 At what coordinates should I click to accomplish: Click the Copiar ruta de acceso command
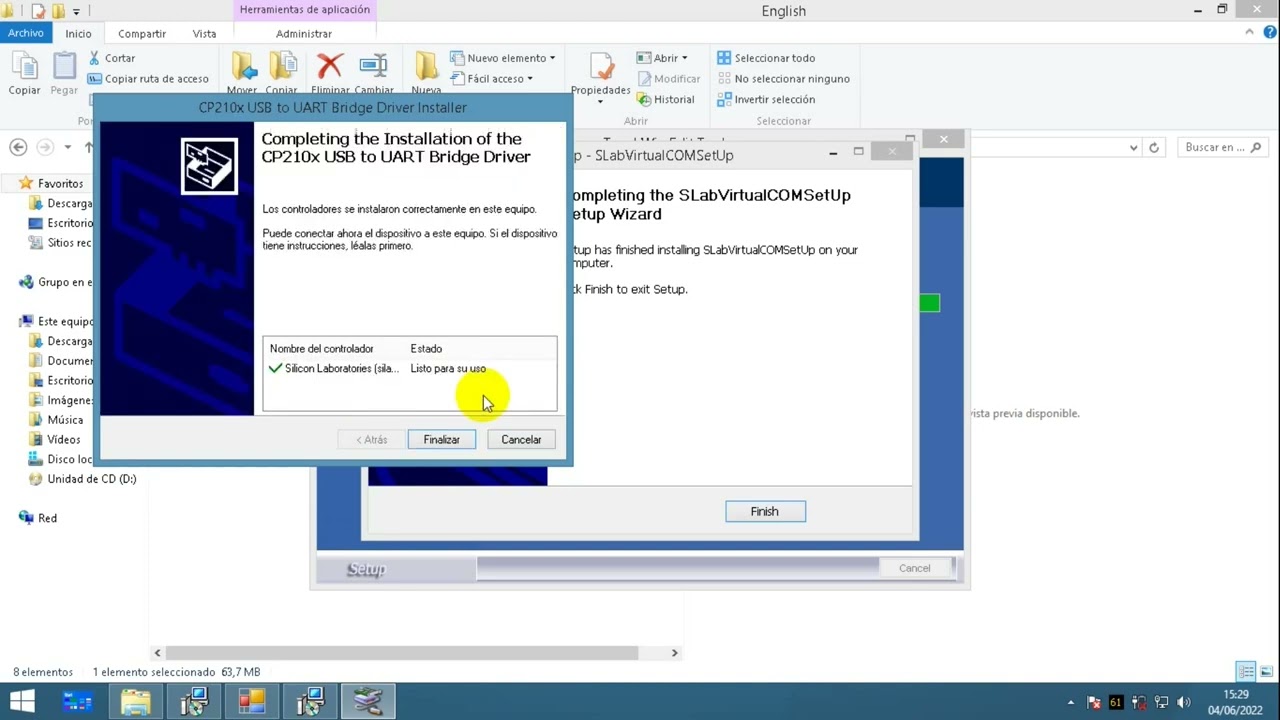click(x=148, y=79)
